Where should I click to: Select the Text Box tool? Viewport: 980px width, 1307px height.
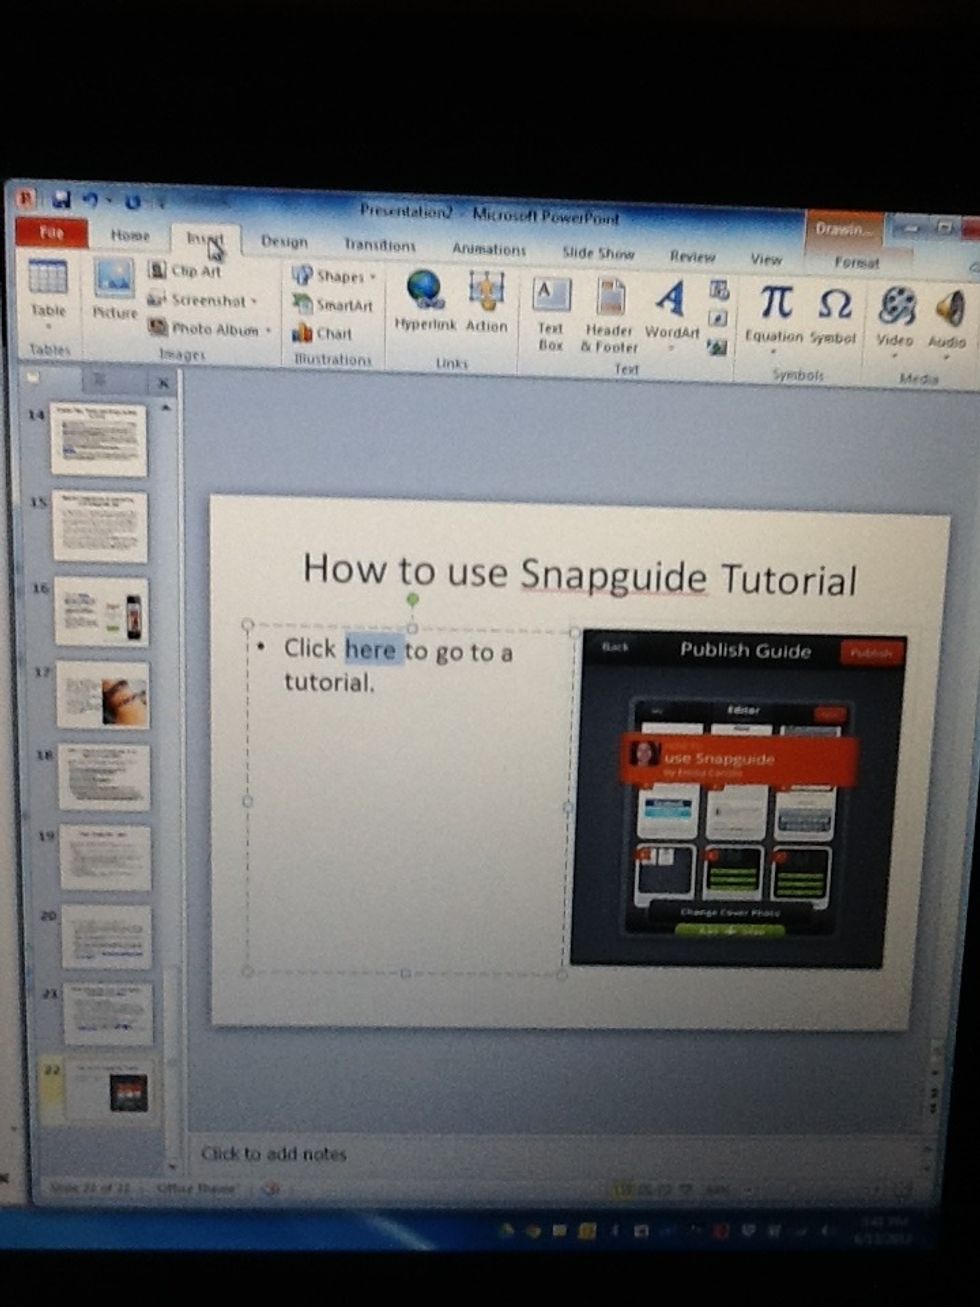(551, 314)
